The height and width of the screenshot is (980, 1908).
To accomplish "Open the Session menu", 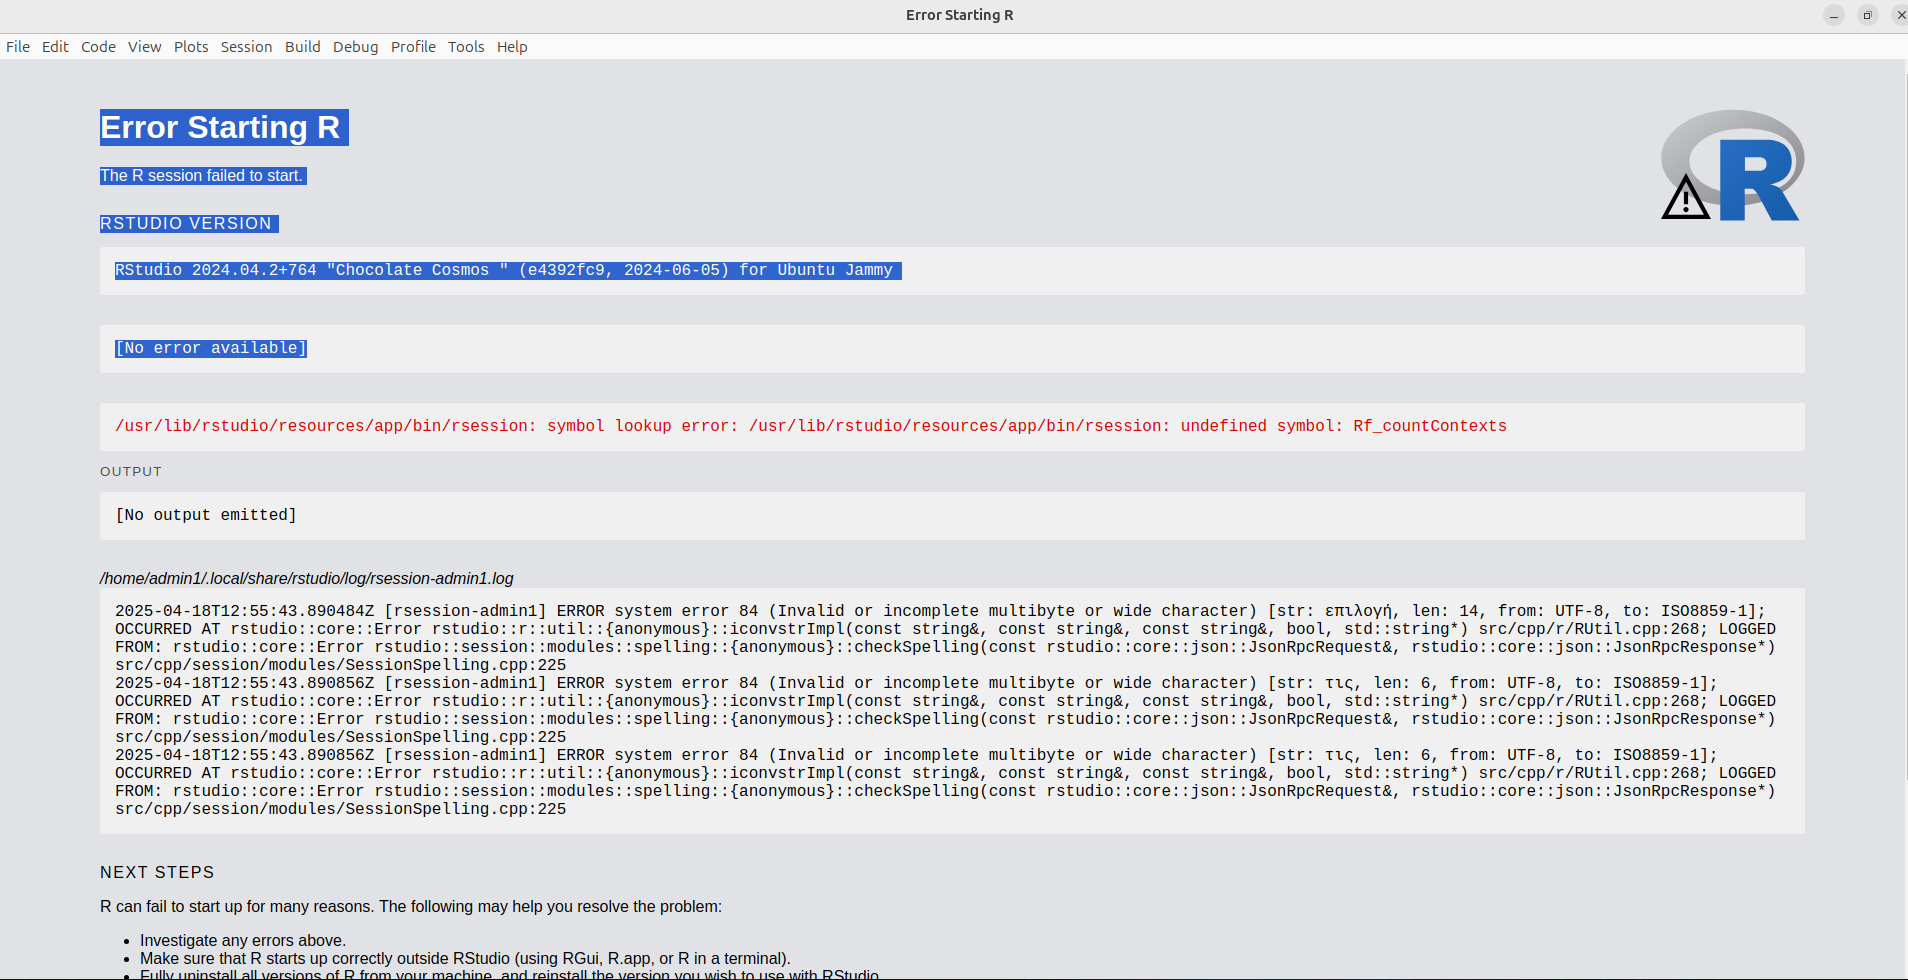I will tap(246, 47).
